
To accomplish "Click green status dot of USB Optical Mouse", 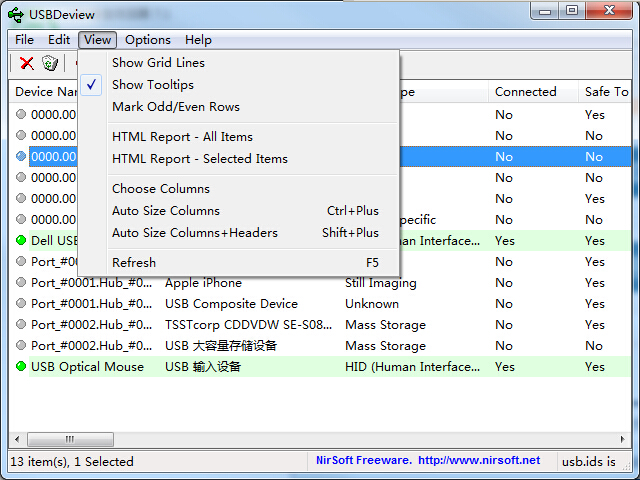I will coord(21,367).
